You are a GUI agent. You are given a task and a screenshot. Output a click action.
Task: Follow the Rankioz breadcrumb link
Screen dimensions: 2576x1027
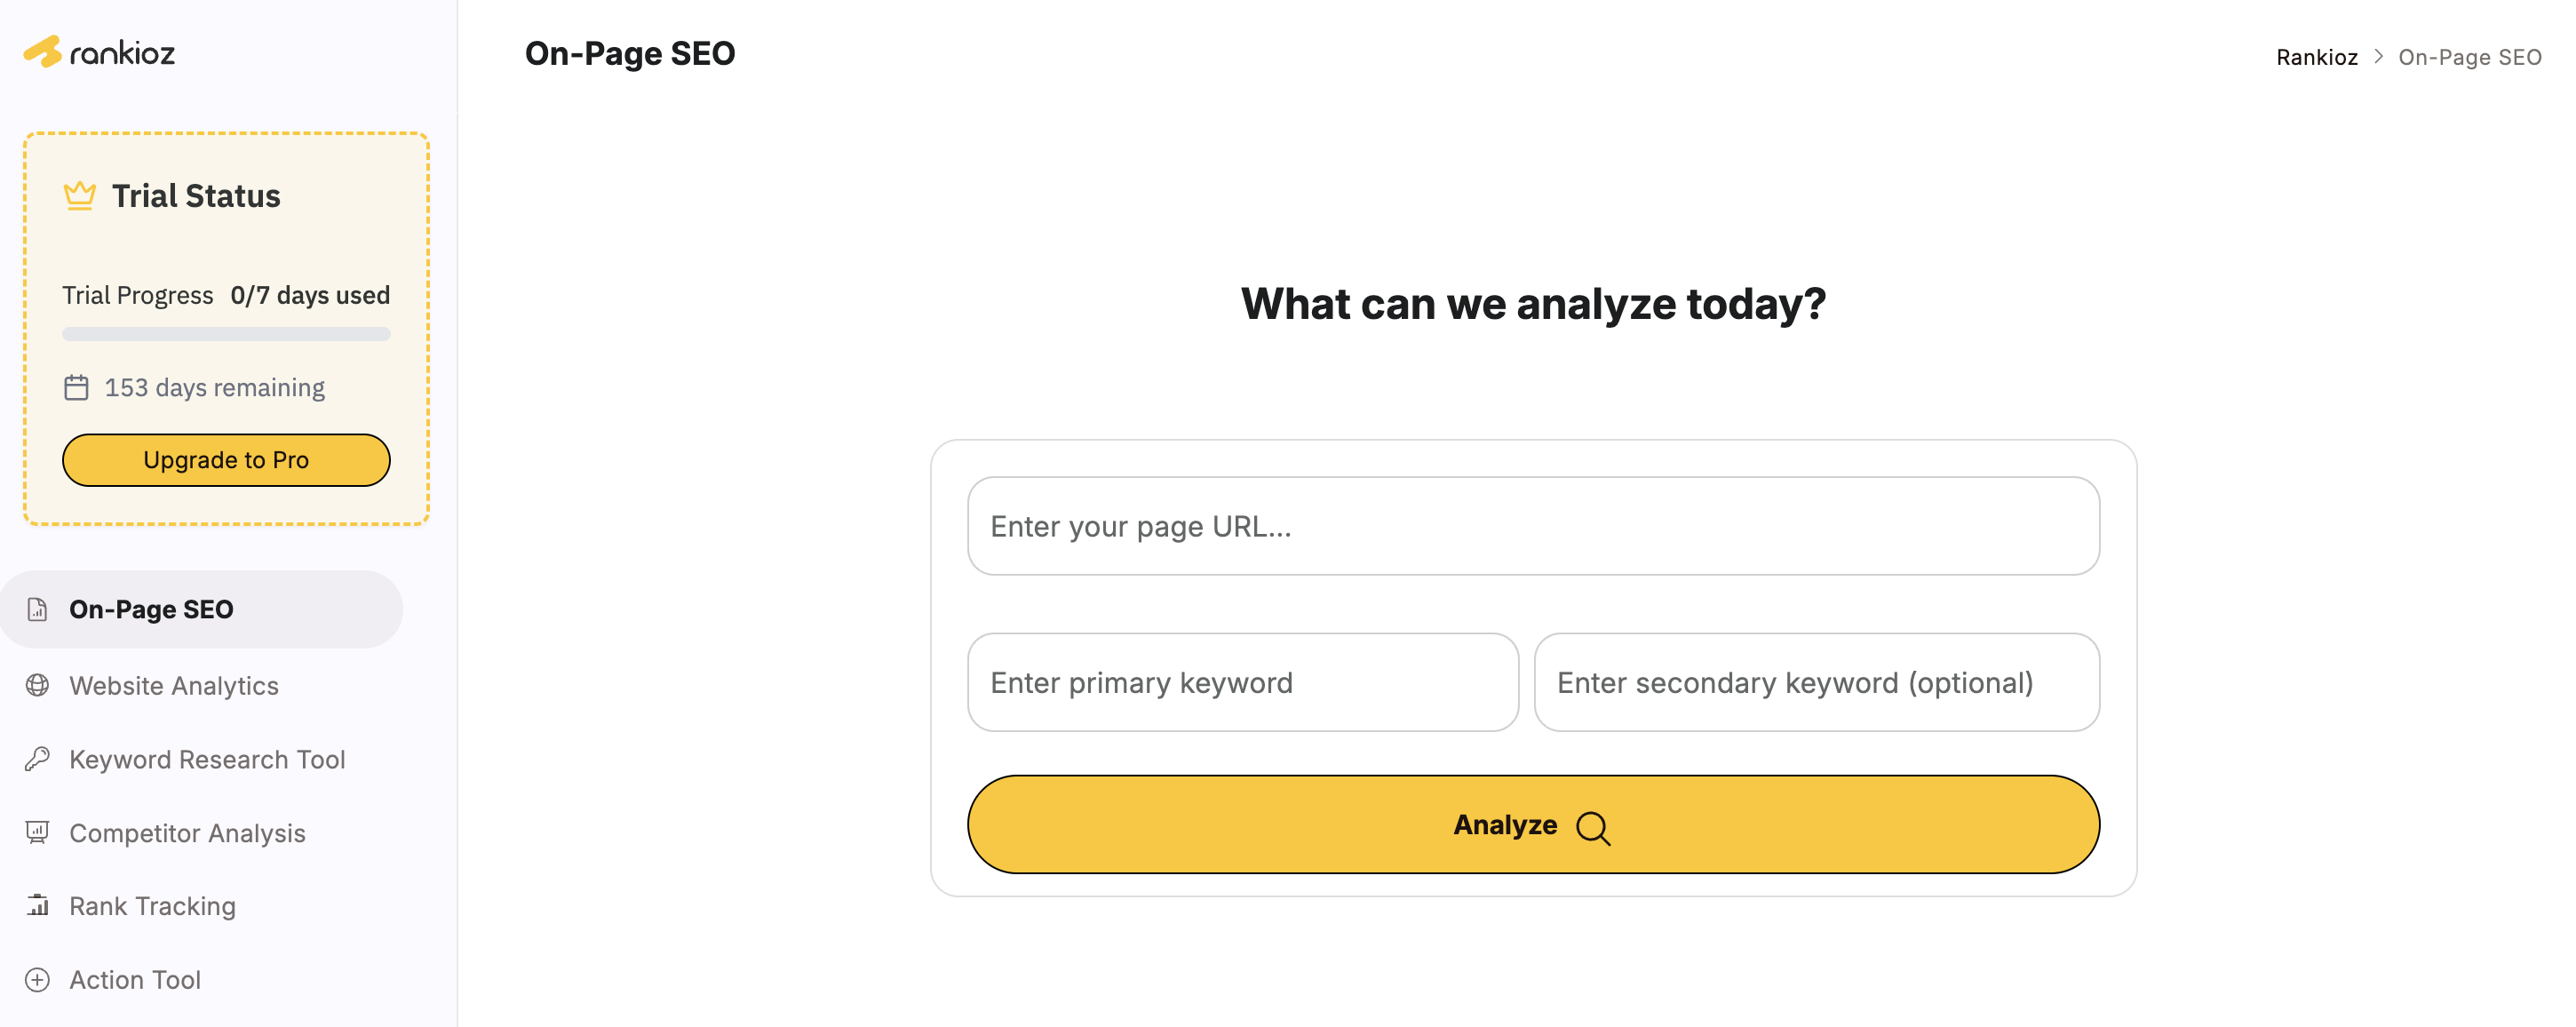click(x=2316, y=57)
